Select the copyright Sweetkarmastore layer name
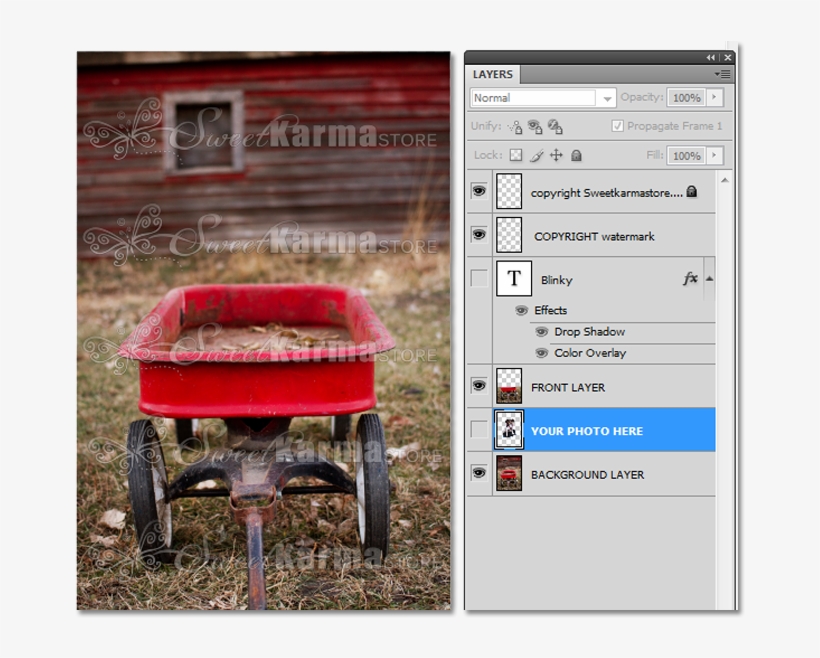Image resolution: width=820 pixels, height=658 pixels. (607, 193)
